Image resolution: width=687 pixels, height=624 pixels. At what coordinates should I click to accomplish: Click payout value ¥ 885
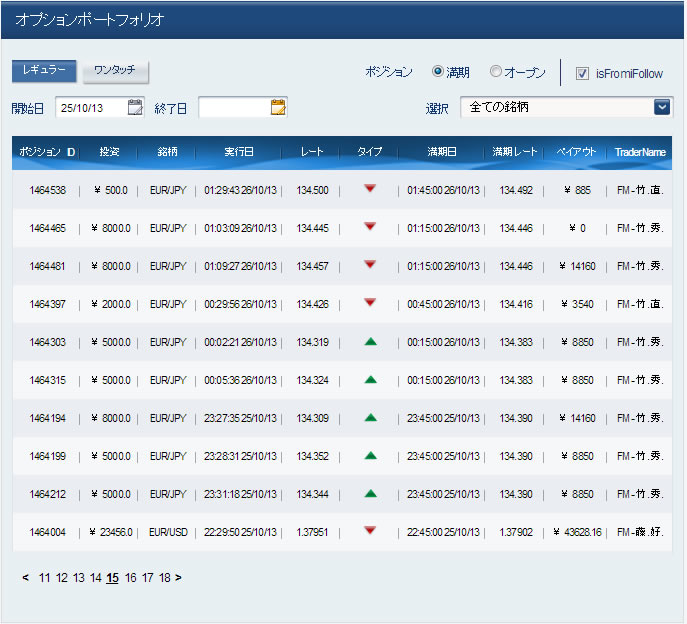click(578, 190)
